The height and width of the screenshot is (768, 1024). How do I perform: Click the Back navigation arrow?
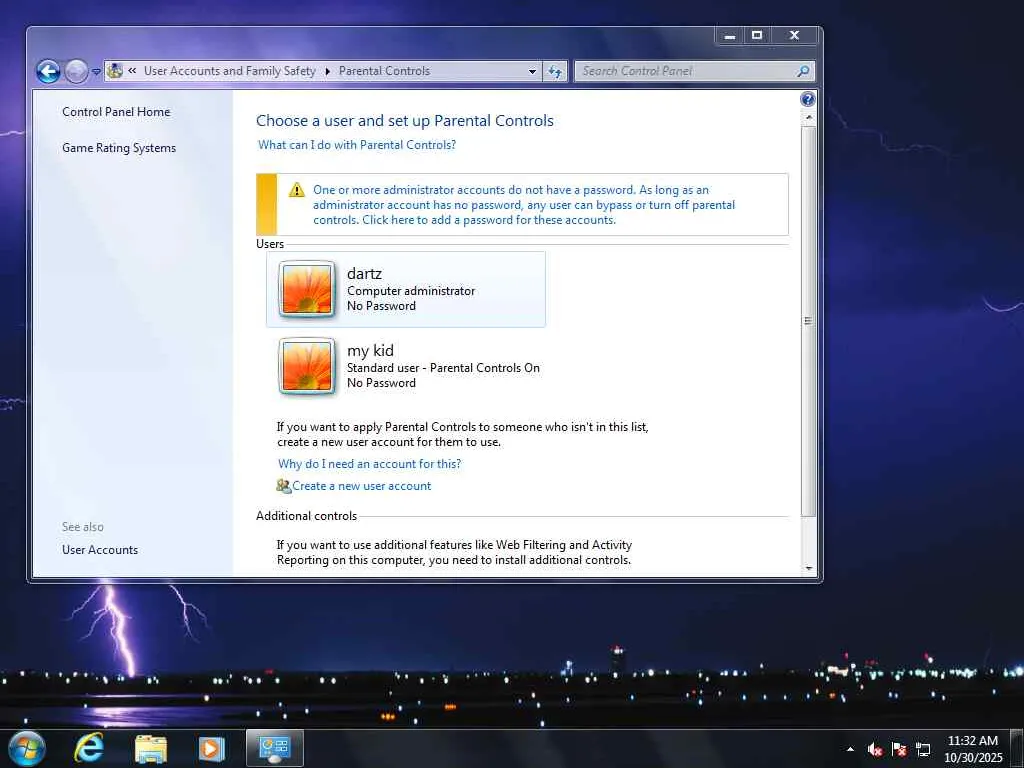coord(48,71)
